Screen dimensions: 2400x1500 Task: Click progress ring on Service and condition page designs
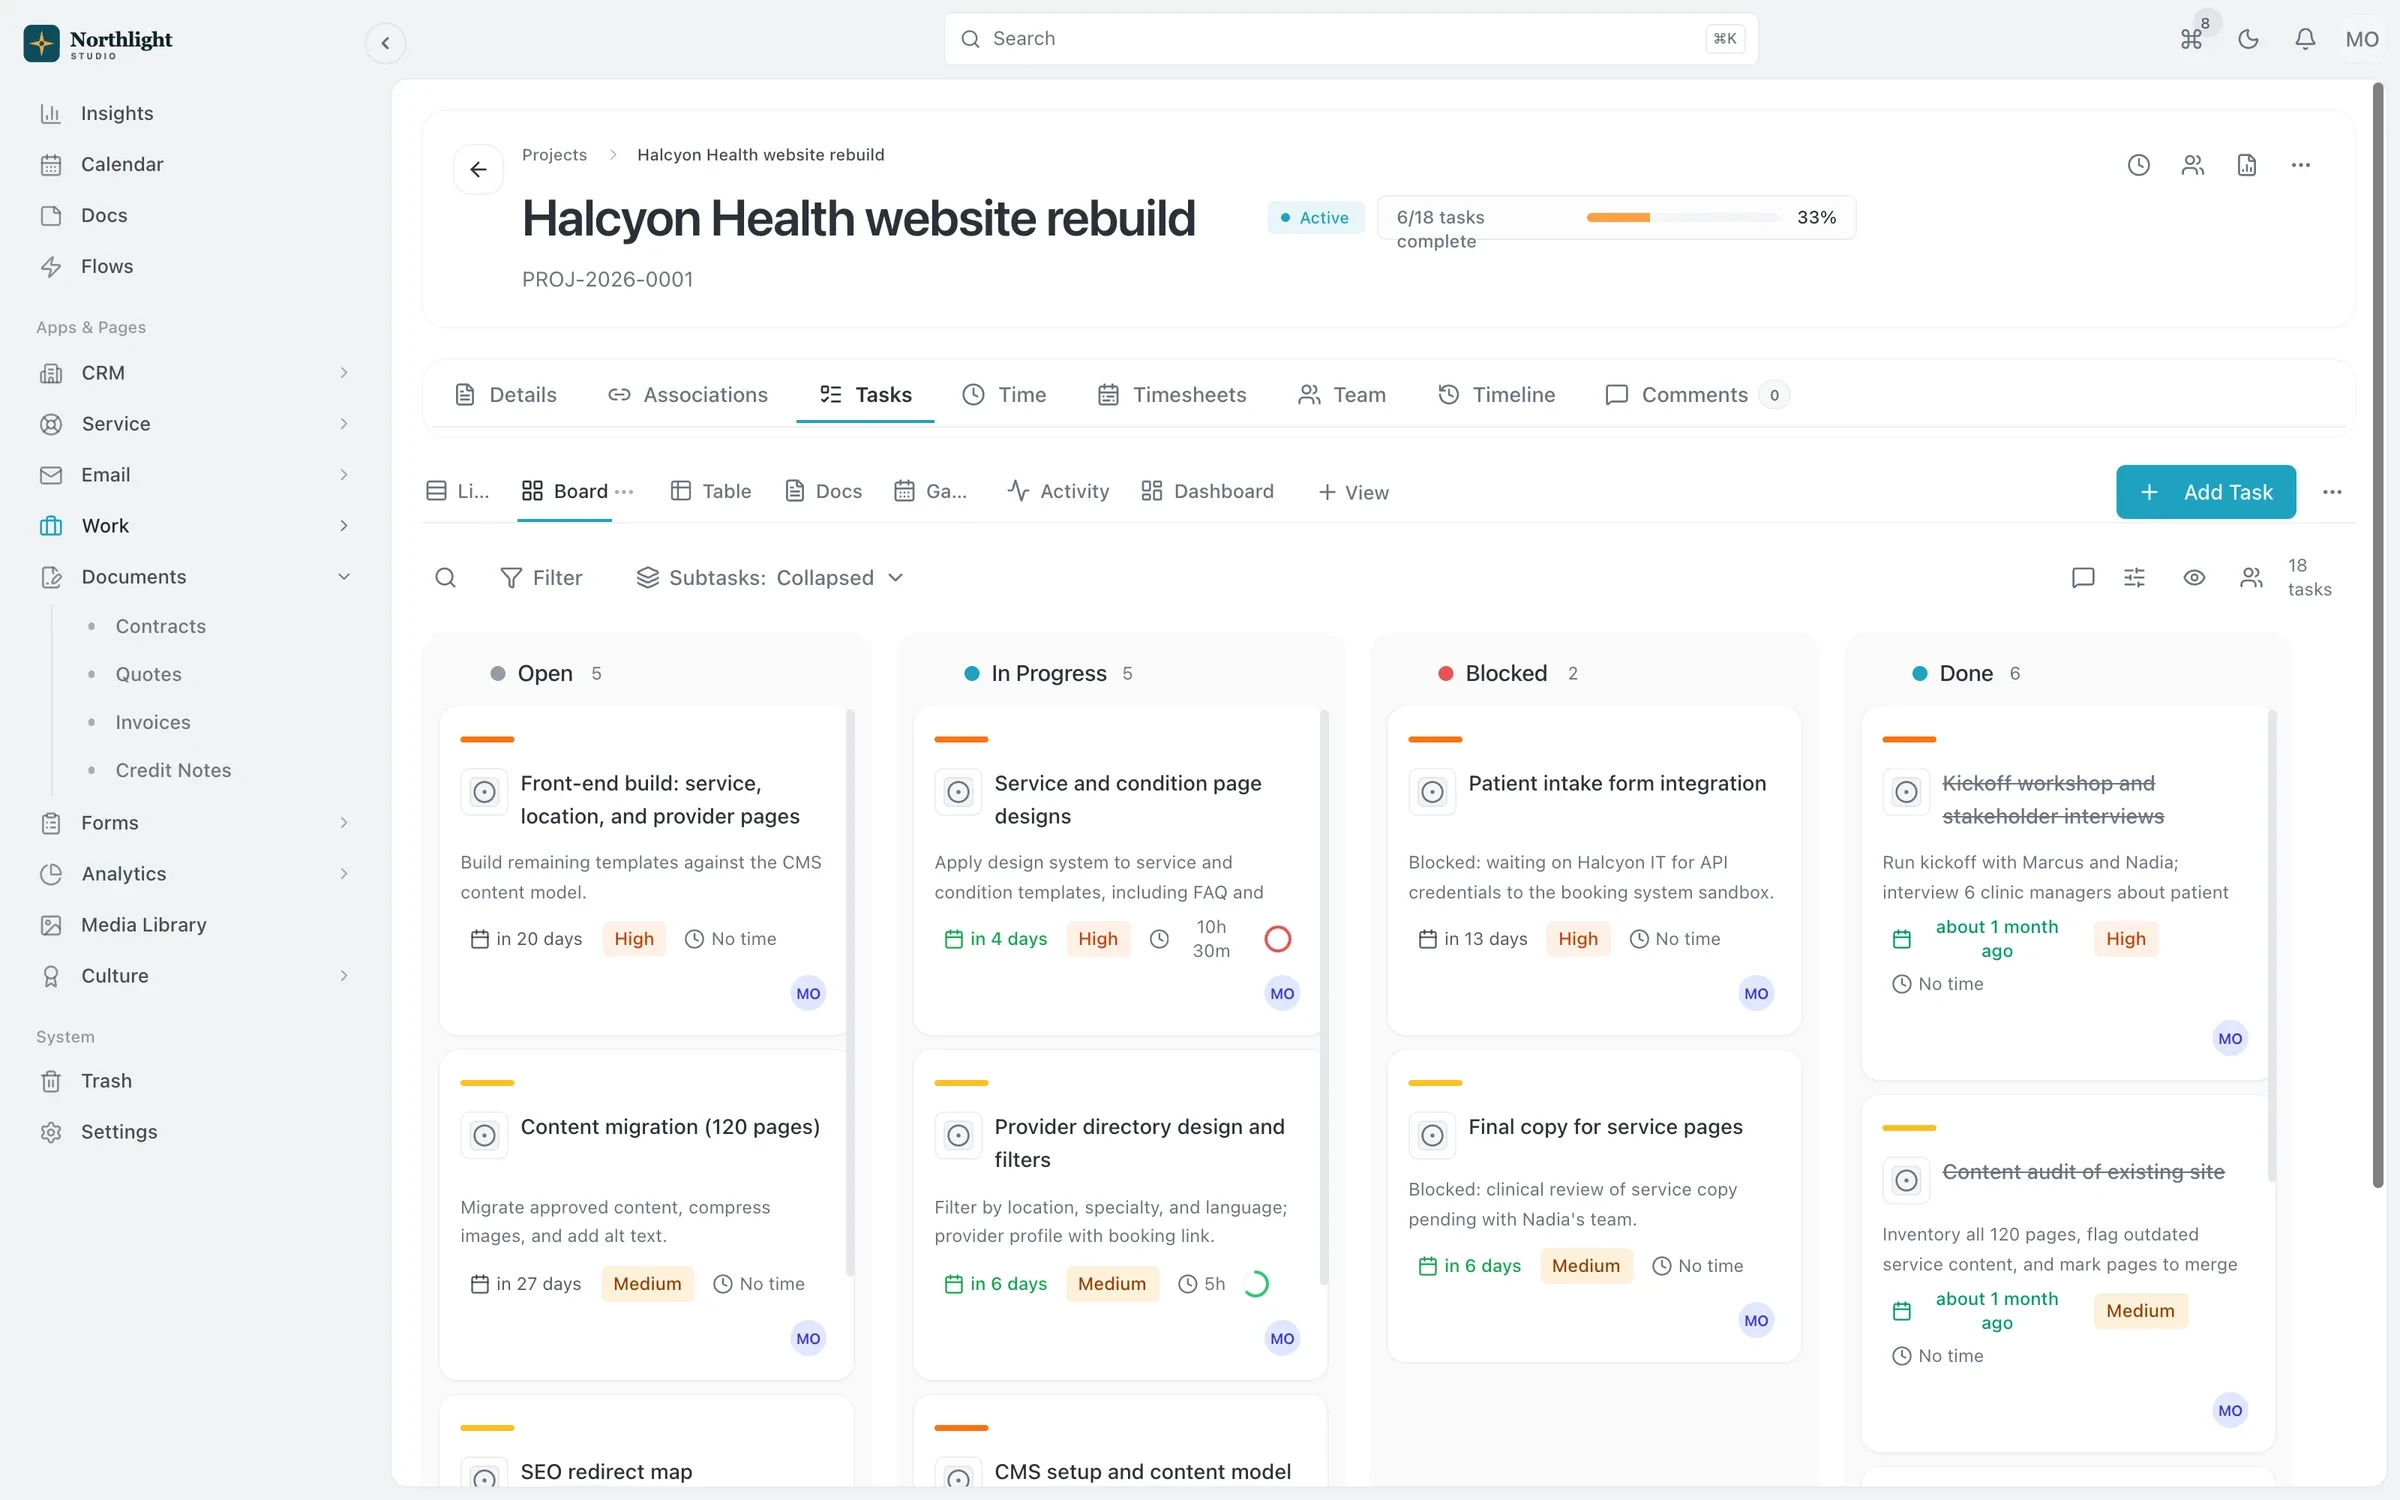[x=1277, y=938]
